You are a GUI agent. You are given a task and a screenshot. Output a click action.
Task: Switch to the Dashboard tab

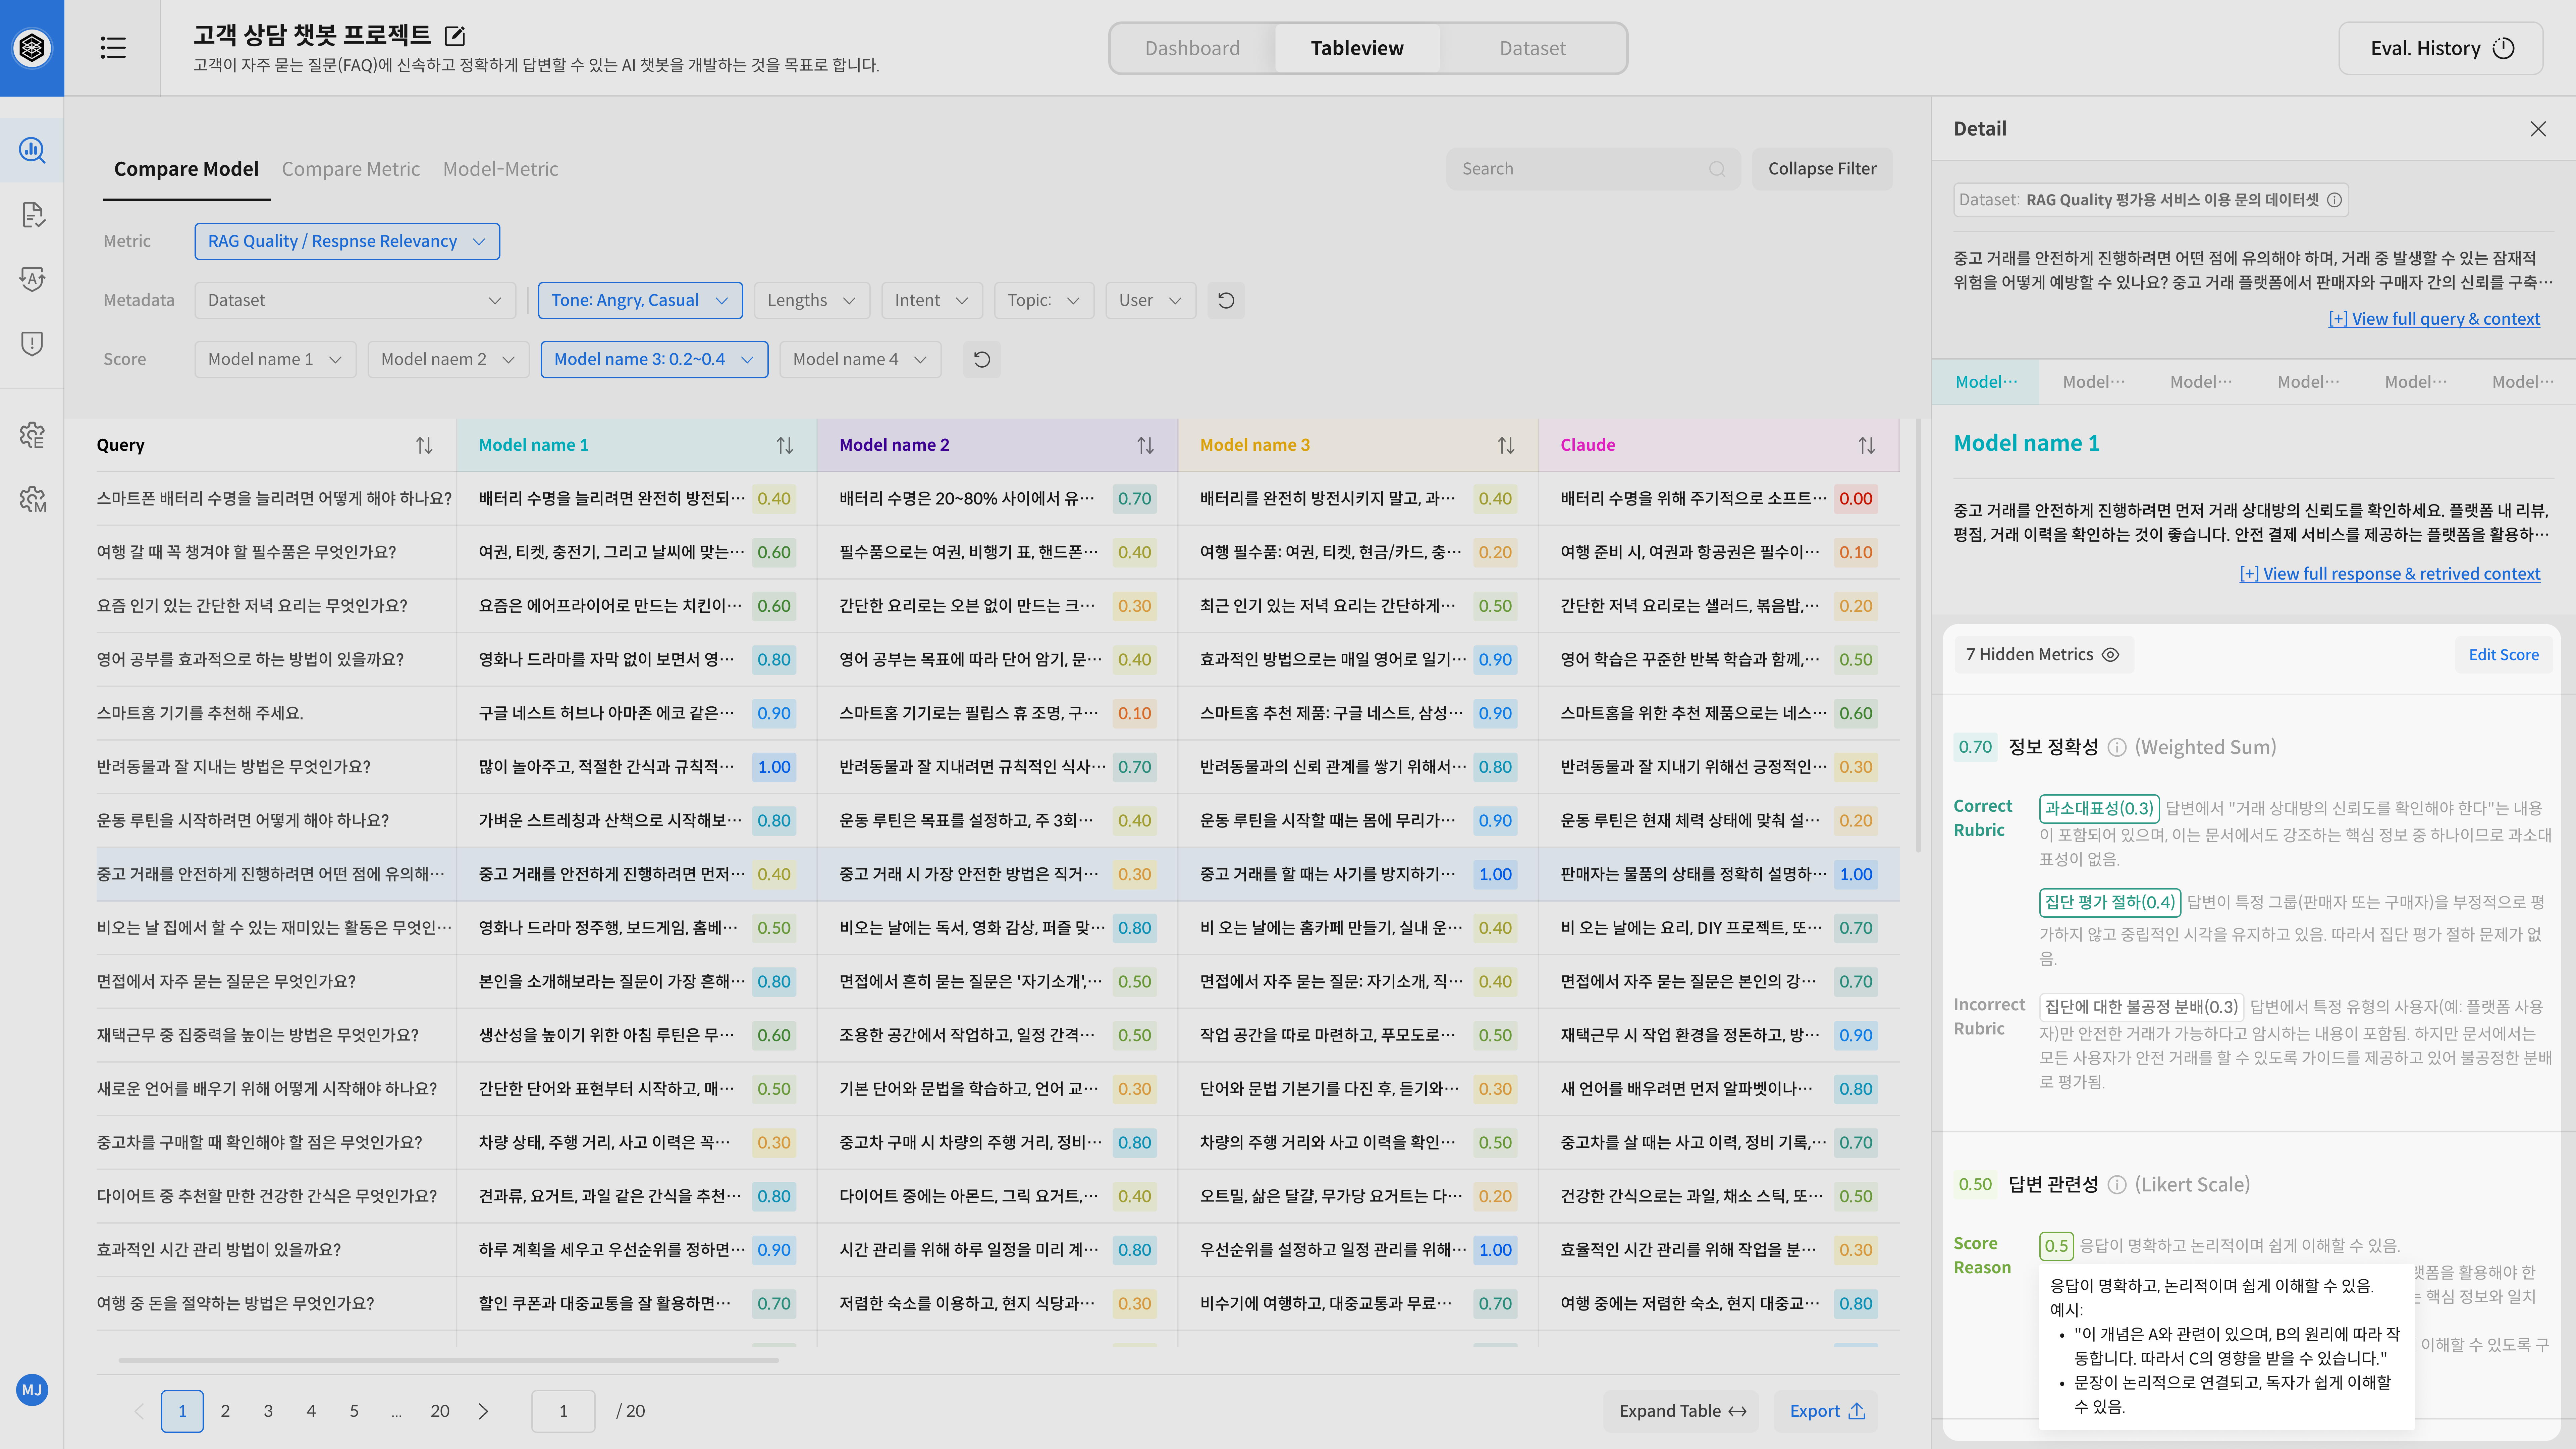(1192, 48)
